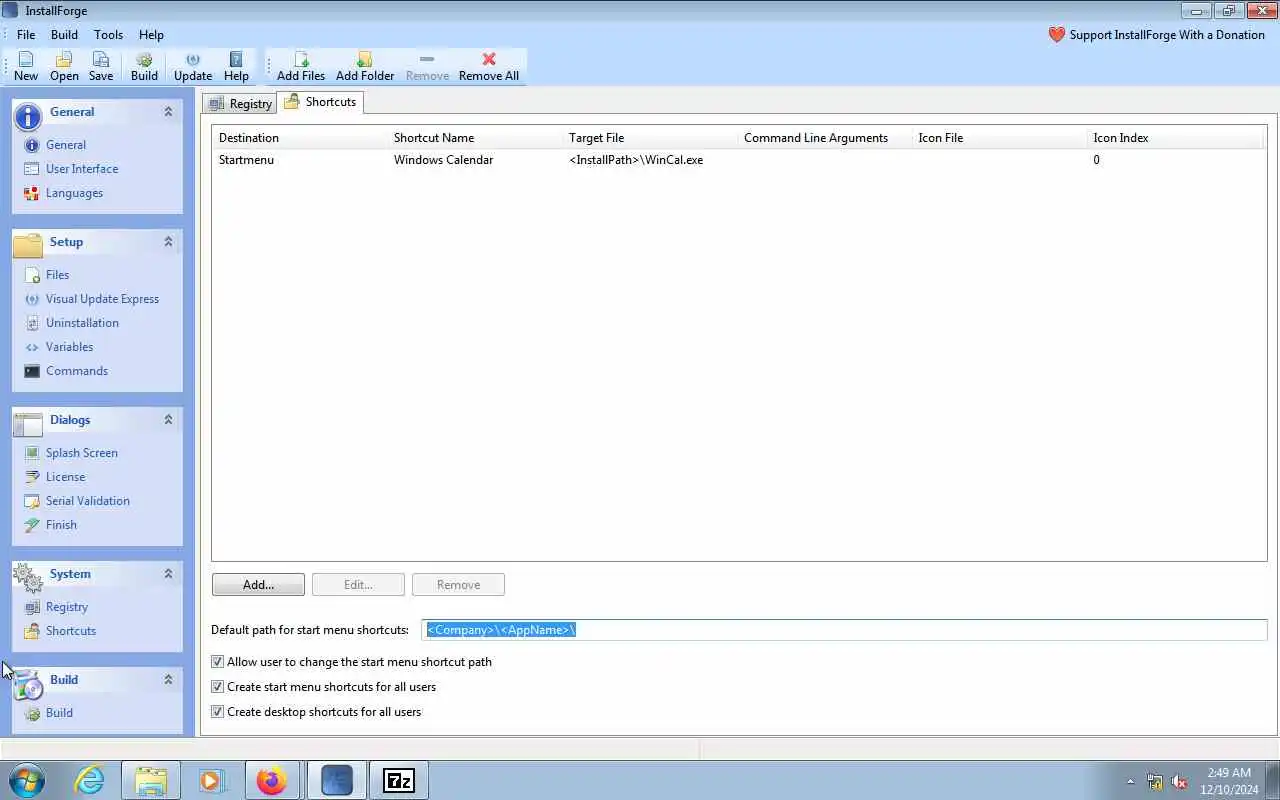The height and width of the screenshot is (800, 1280).
Task: Select the Shortcuts tab
Action: coord(320,102)
